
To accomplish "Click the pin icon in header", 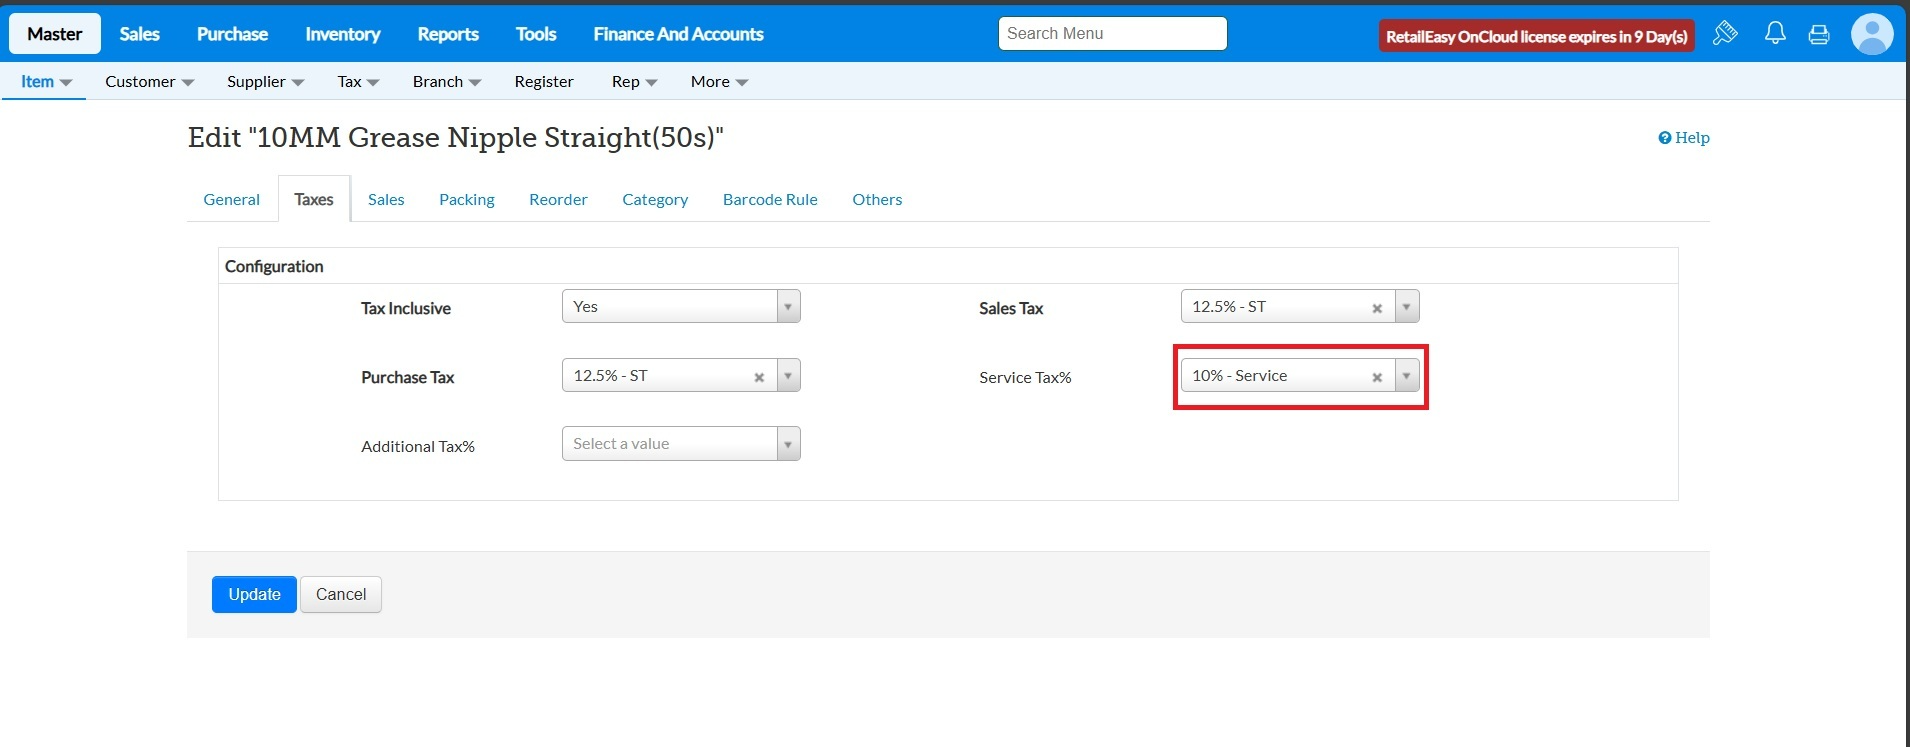I will coord(1725,34).
